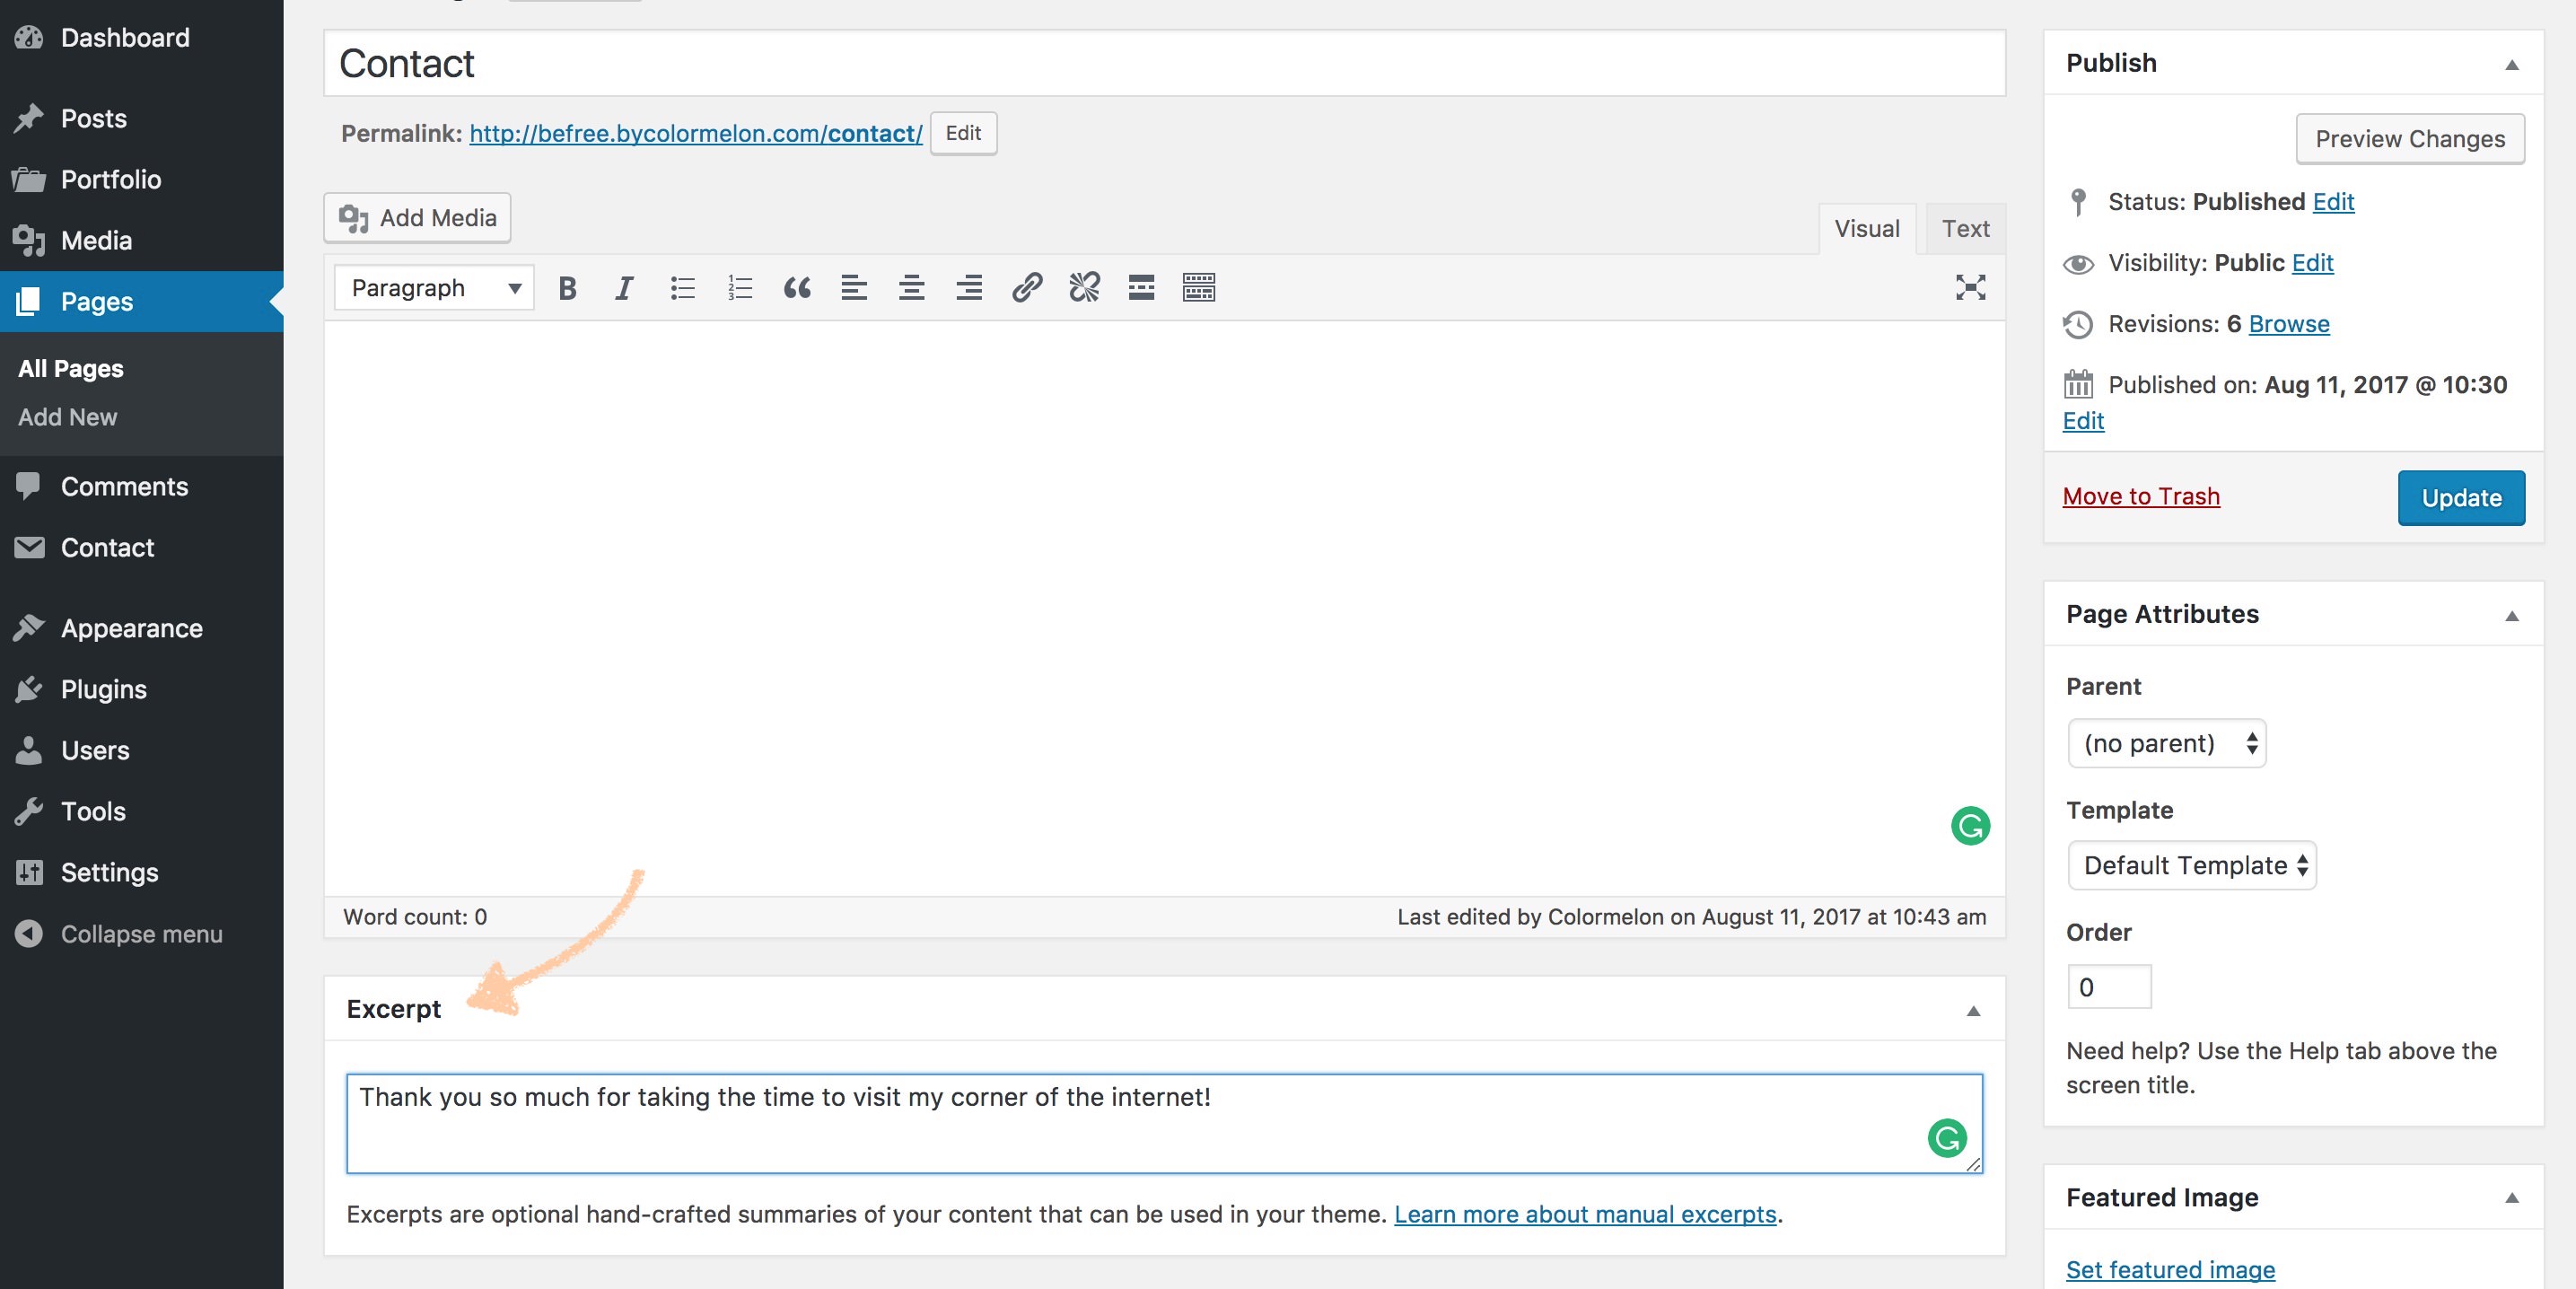Open Tools menu in sidebar
The width and height of the screenshot is (2576, 1289).
point(142,811)
